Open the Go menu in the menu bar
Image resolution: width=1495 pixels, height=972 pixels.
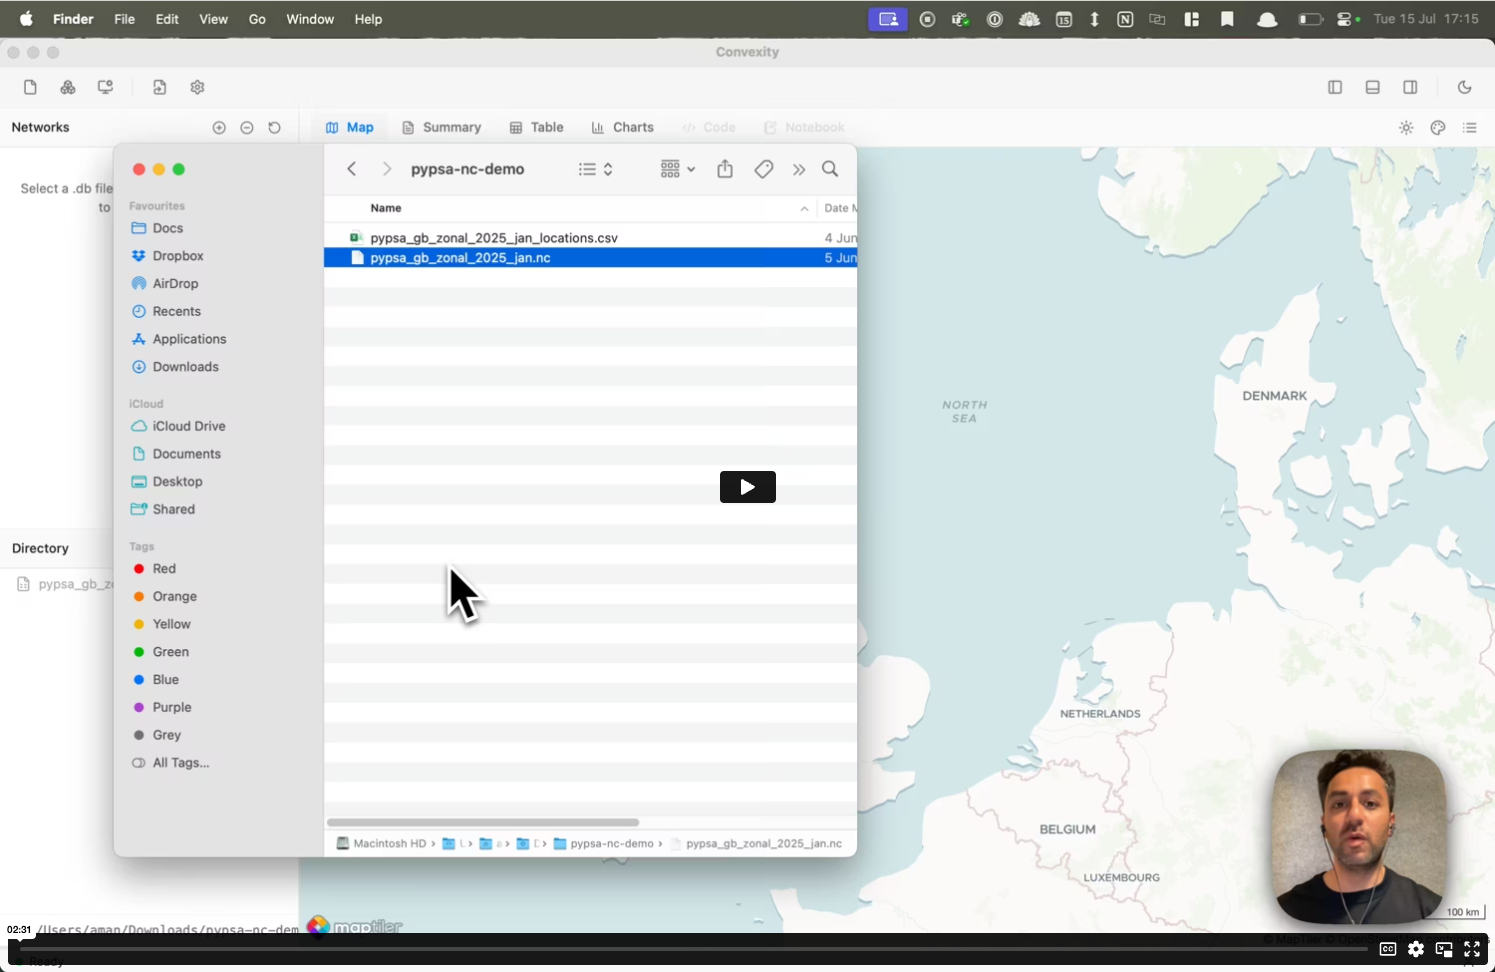click(257, 19)
